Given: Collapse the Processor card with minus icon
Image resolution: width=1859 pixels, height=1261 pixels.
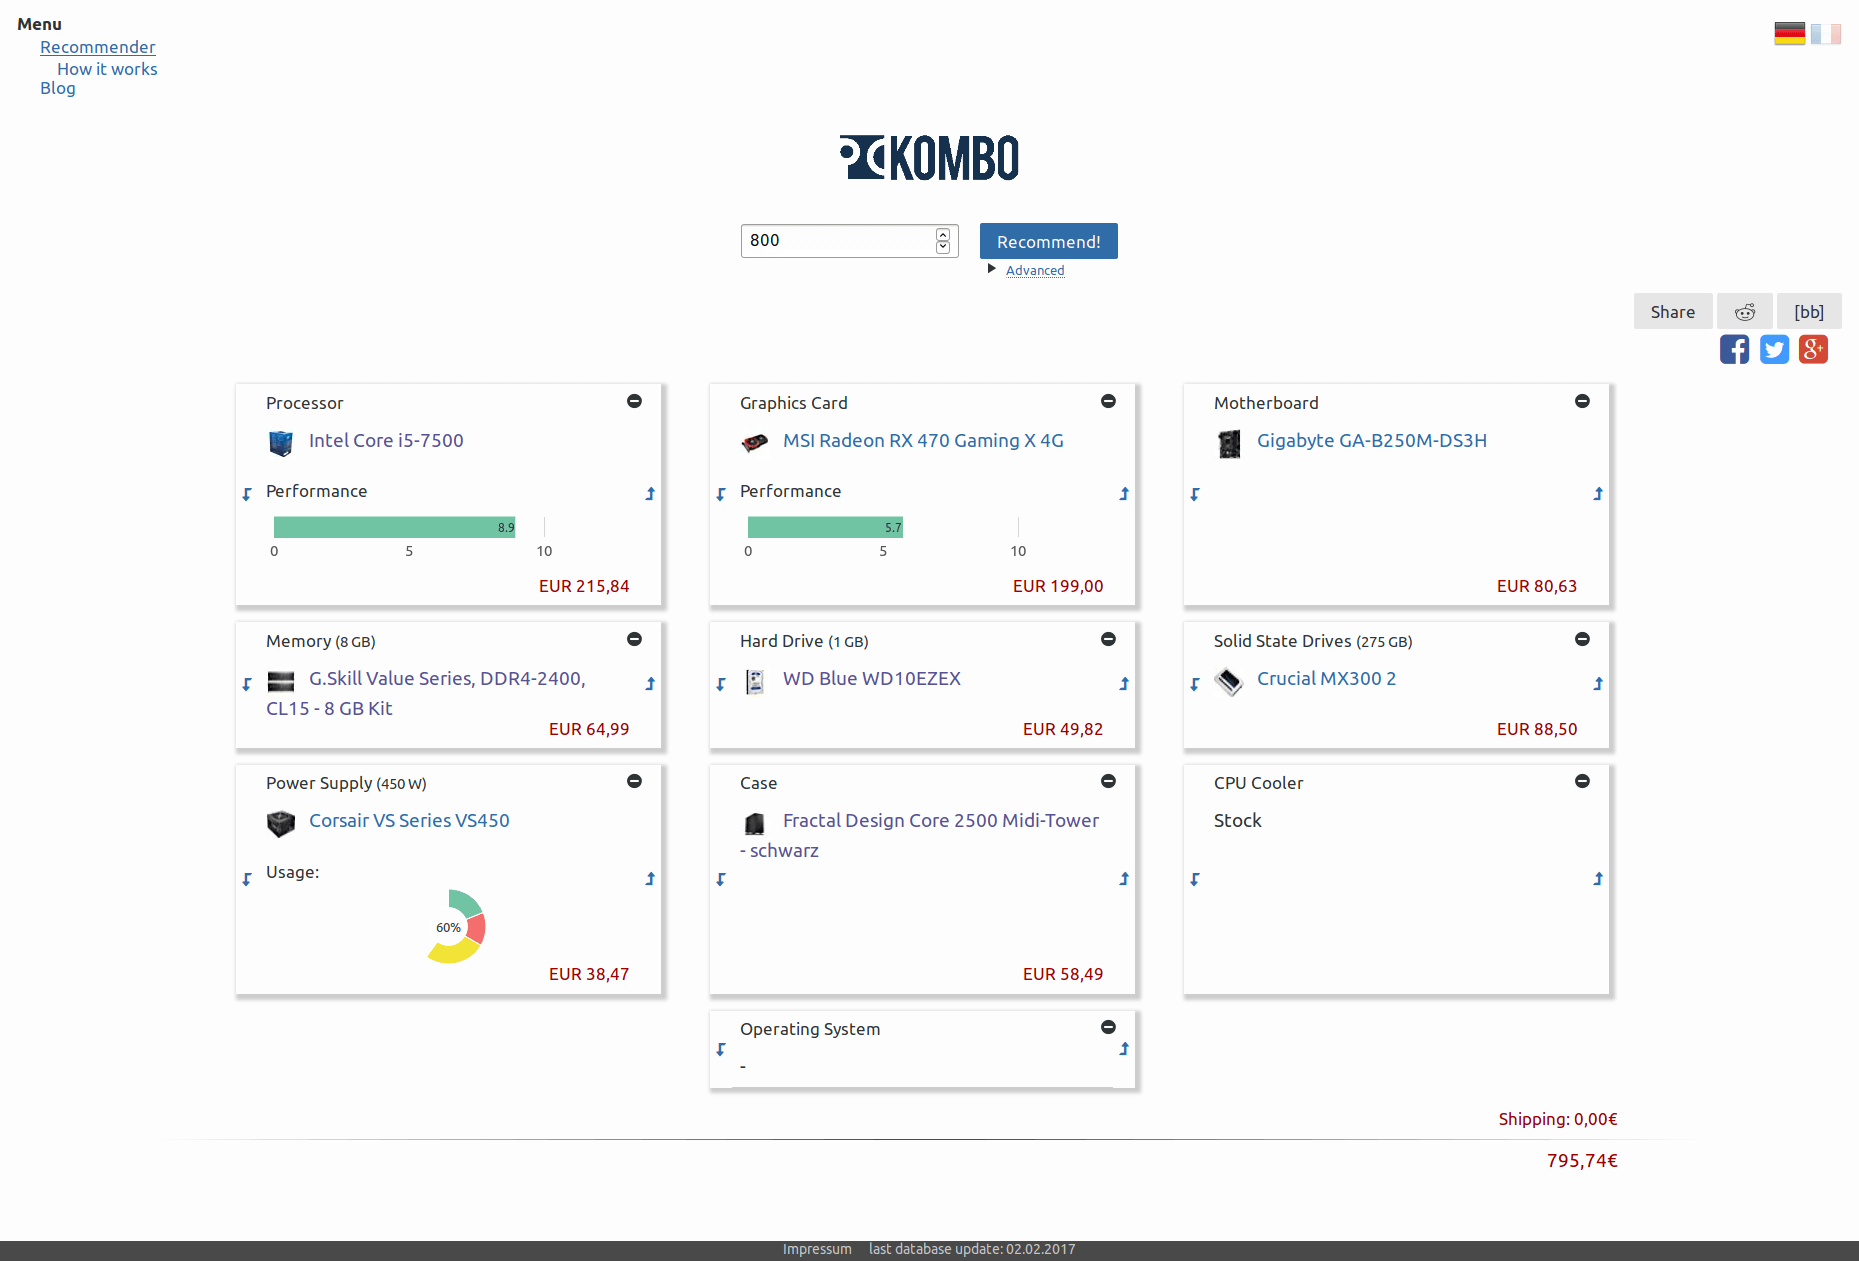Looking at the screenshot, I should (x=634, y=401).
